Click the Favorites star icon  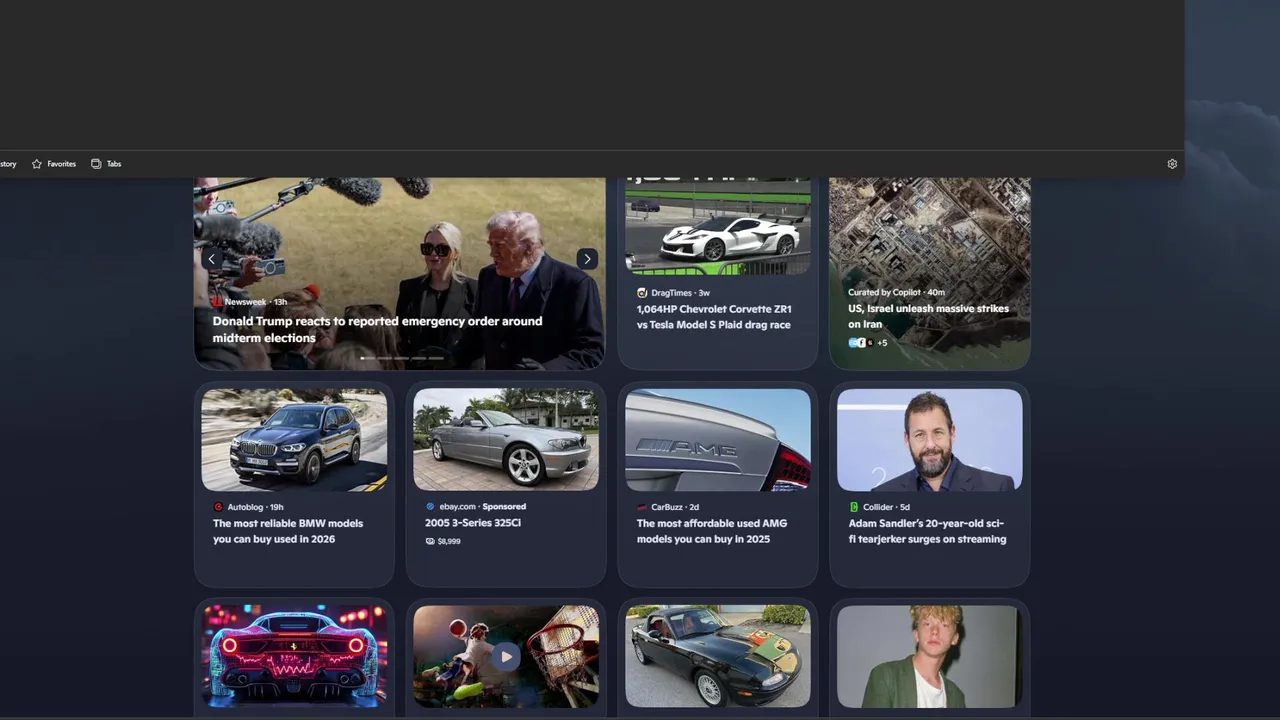point(37,164)
